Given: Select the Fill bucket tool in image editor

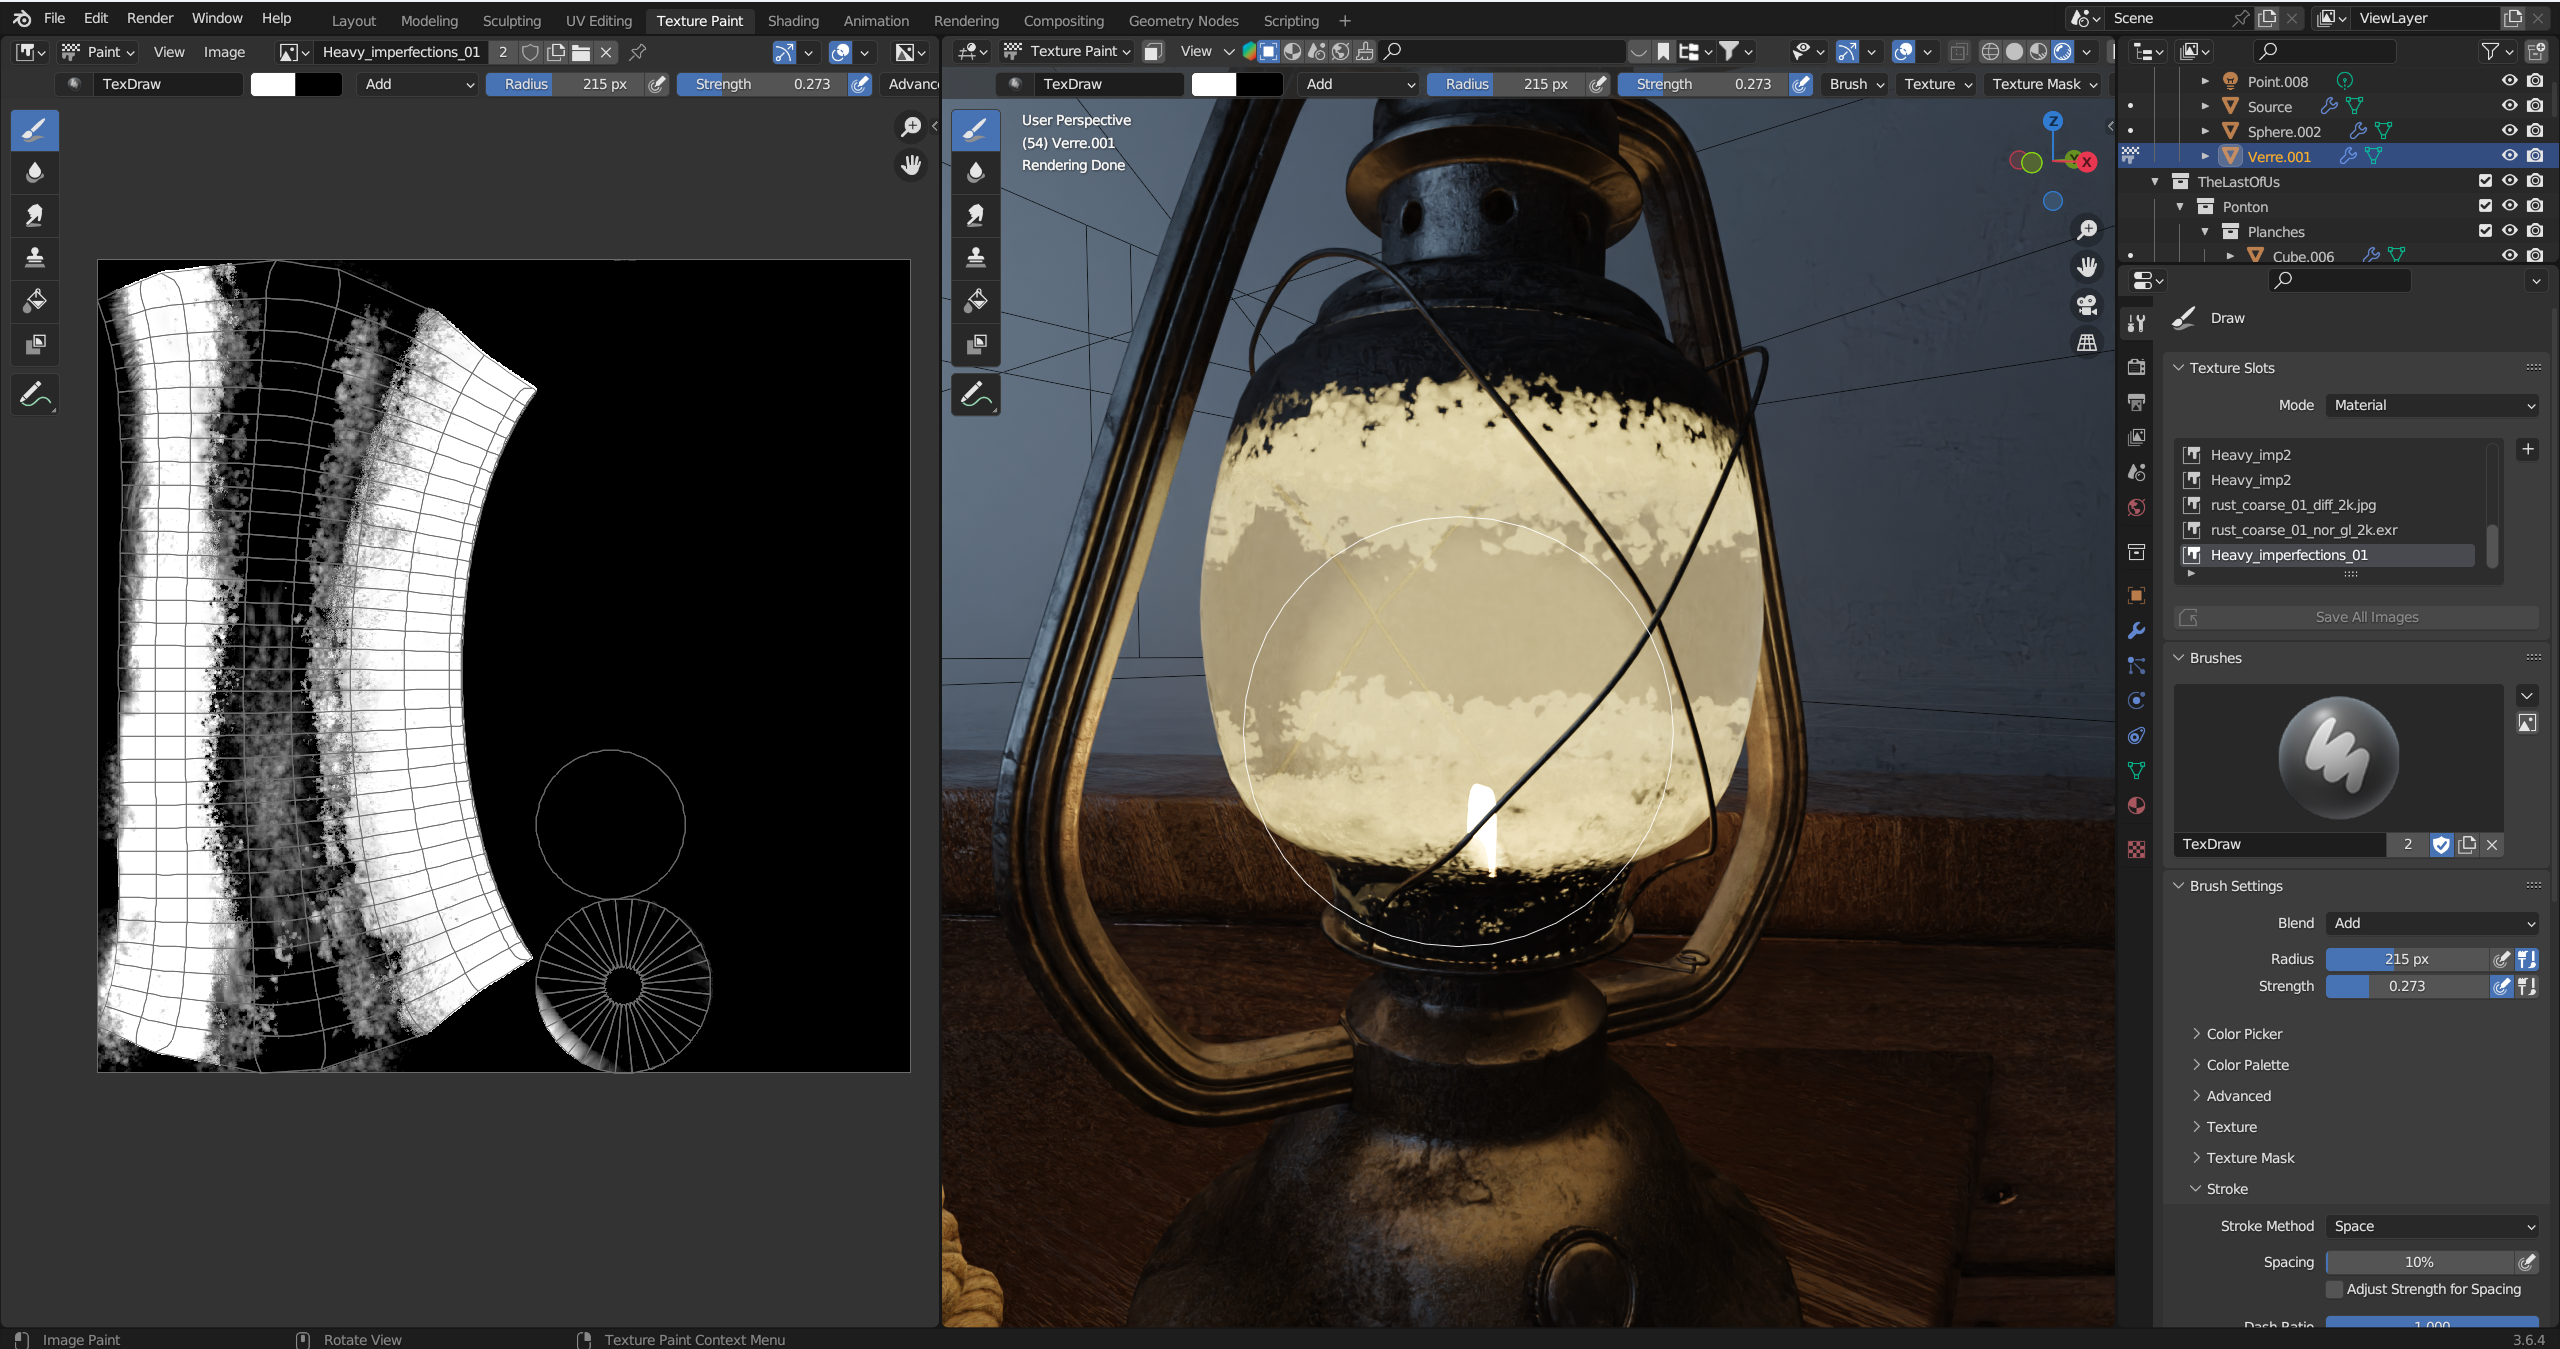Looking at the screenshot, I should tap(35, 301).
